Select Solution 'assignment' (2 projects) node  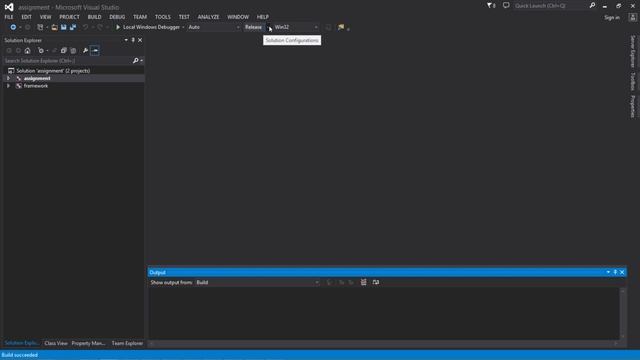click(53, 71)
